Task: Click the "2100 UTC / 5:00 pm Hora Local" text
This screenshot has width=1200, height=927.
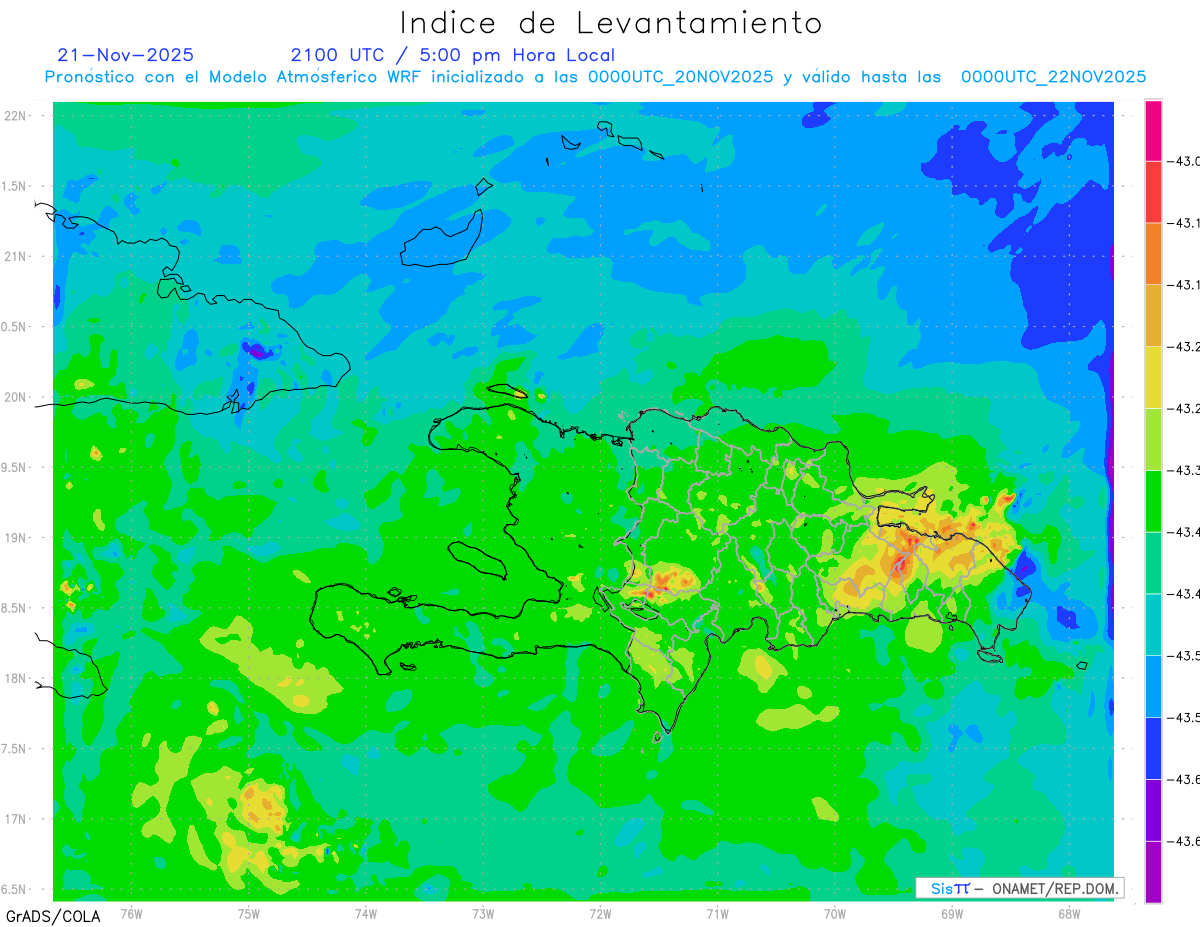Action: [453, 55]
